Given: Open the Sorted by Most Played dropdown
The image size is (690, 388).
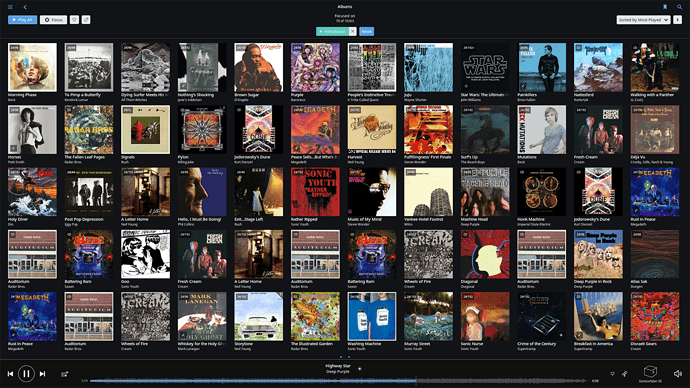Looking at the screenshot, I should (643, 20).
